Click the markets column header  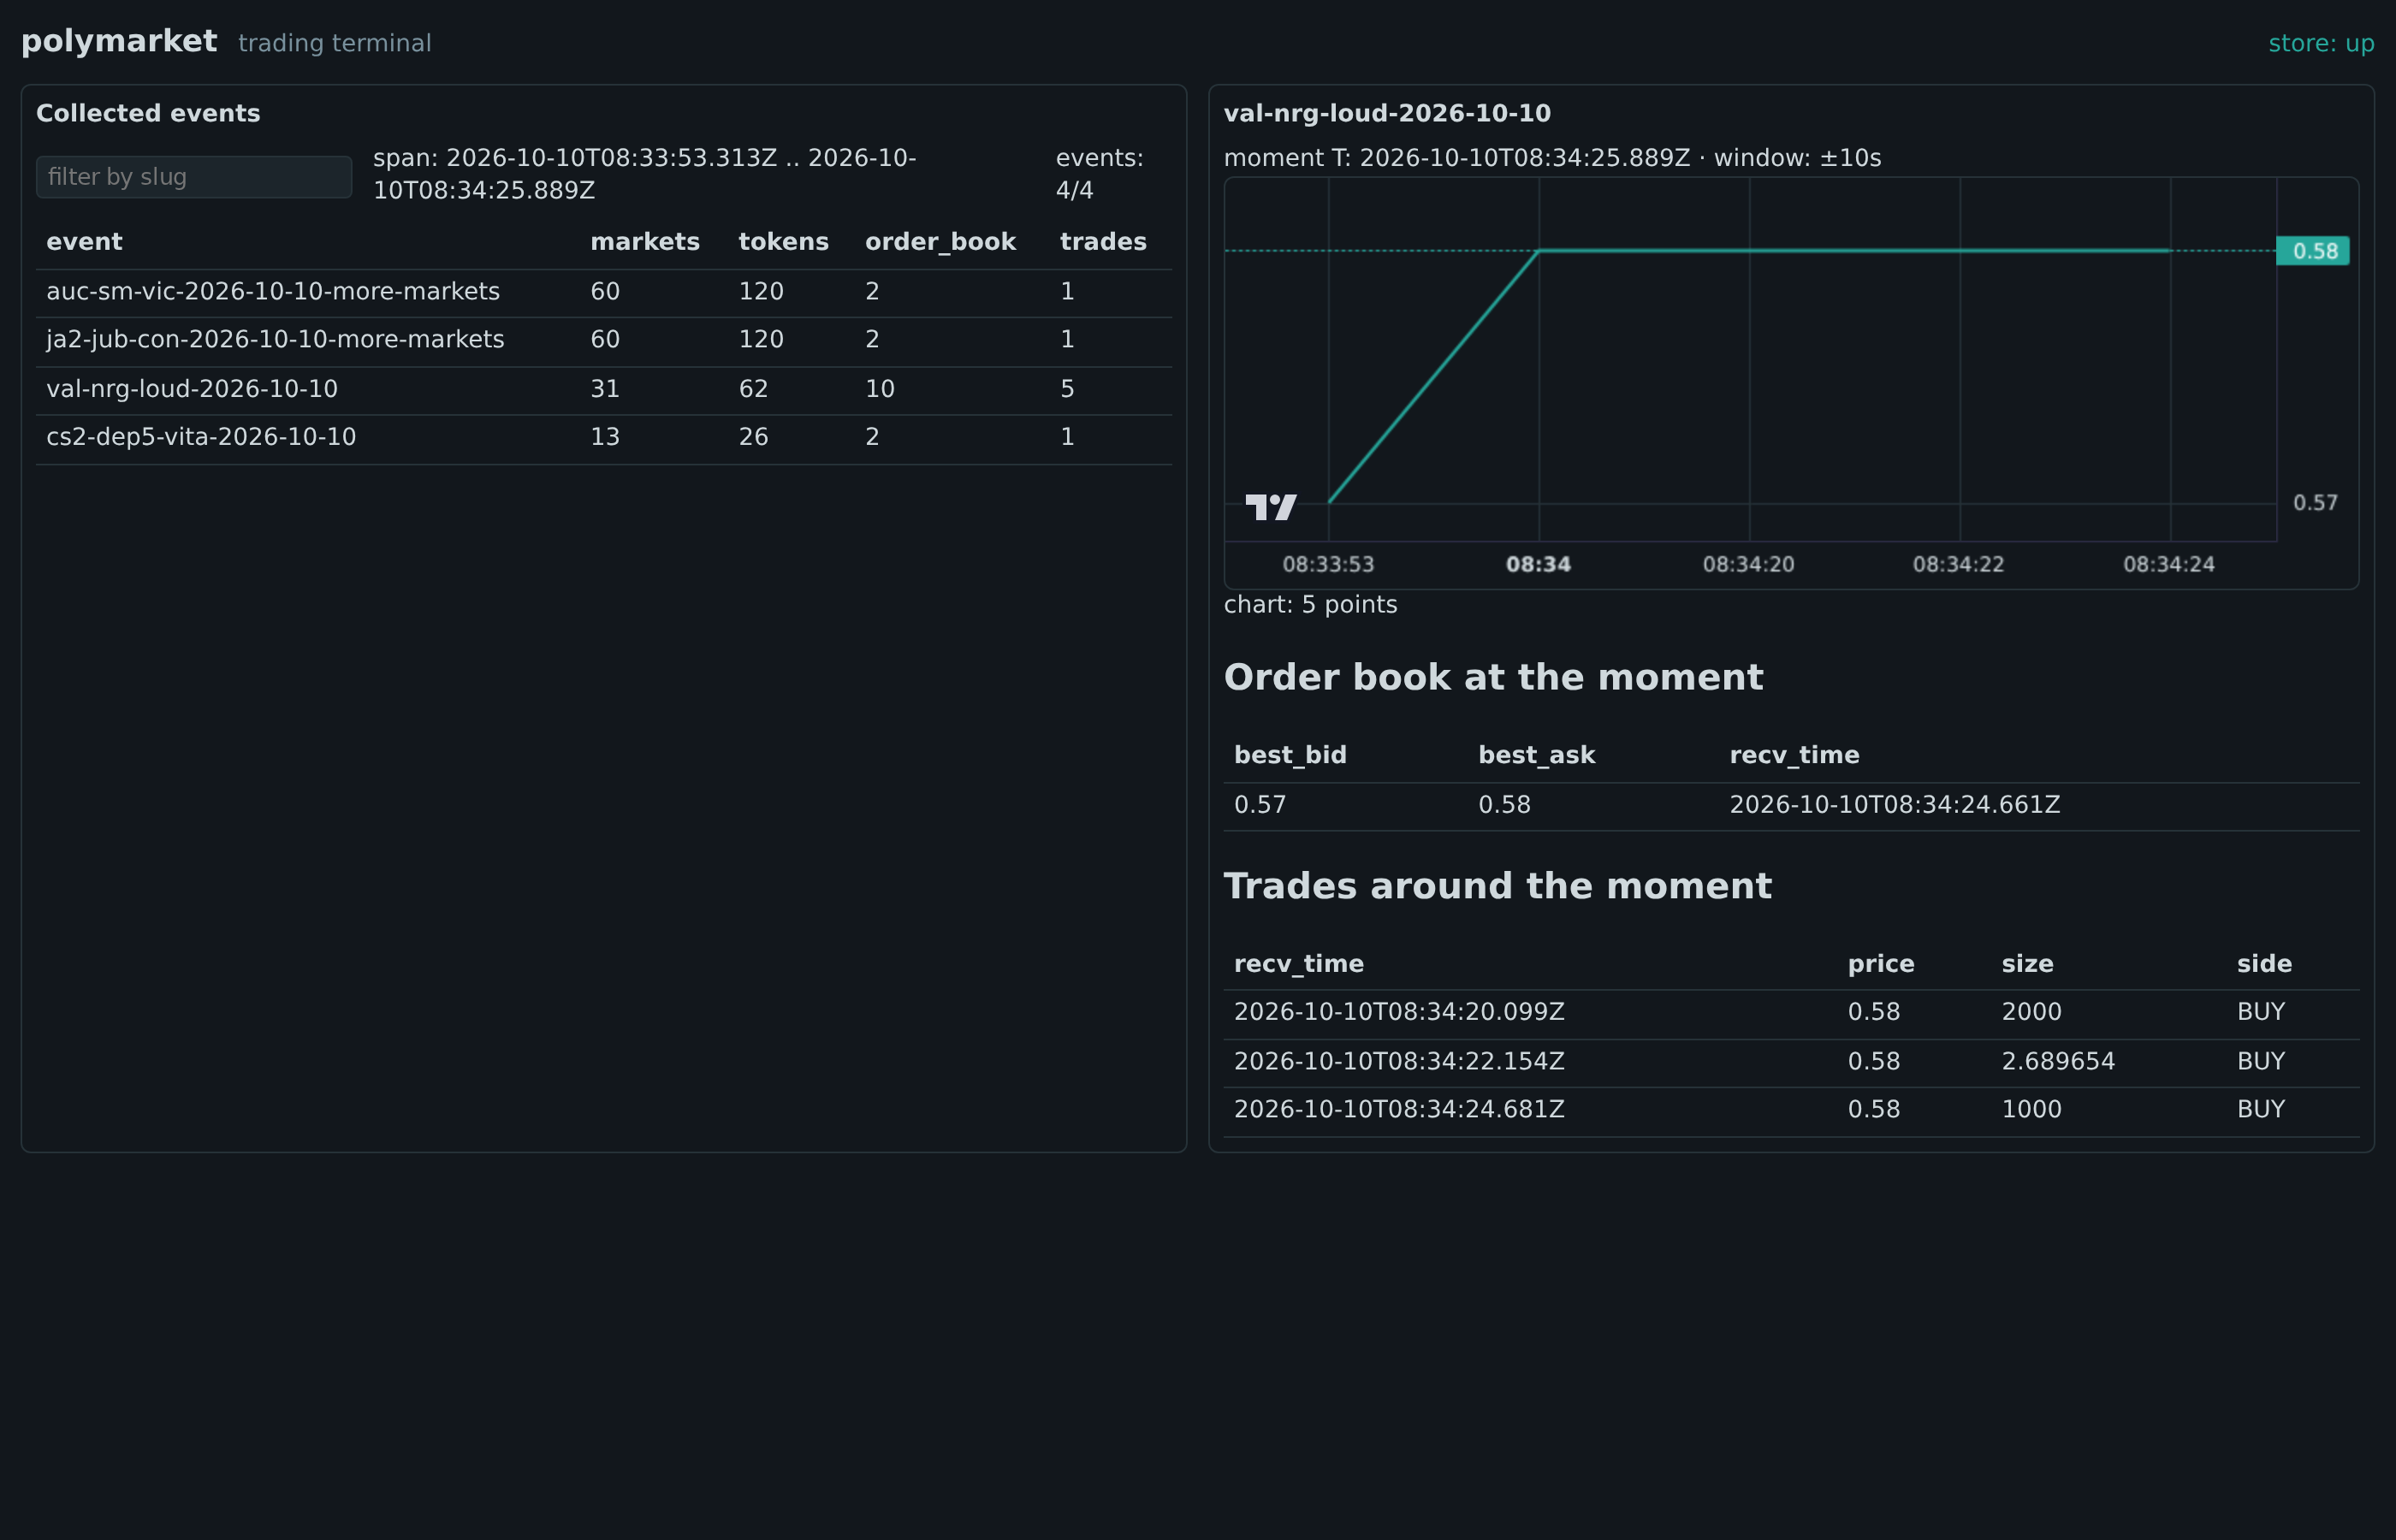[x=645, y=242]
